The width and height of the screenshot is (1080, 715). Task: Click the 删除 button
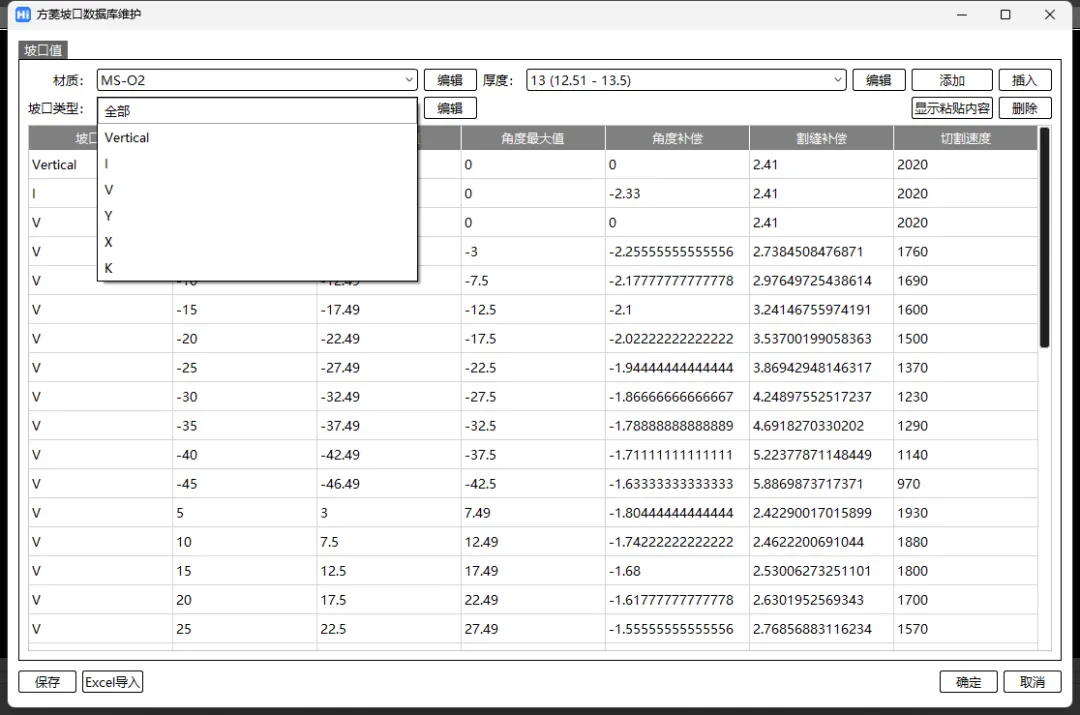(1025, 108)
